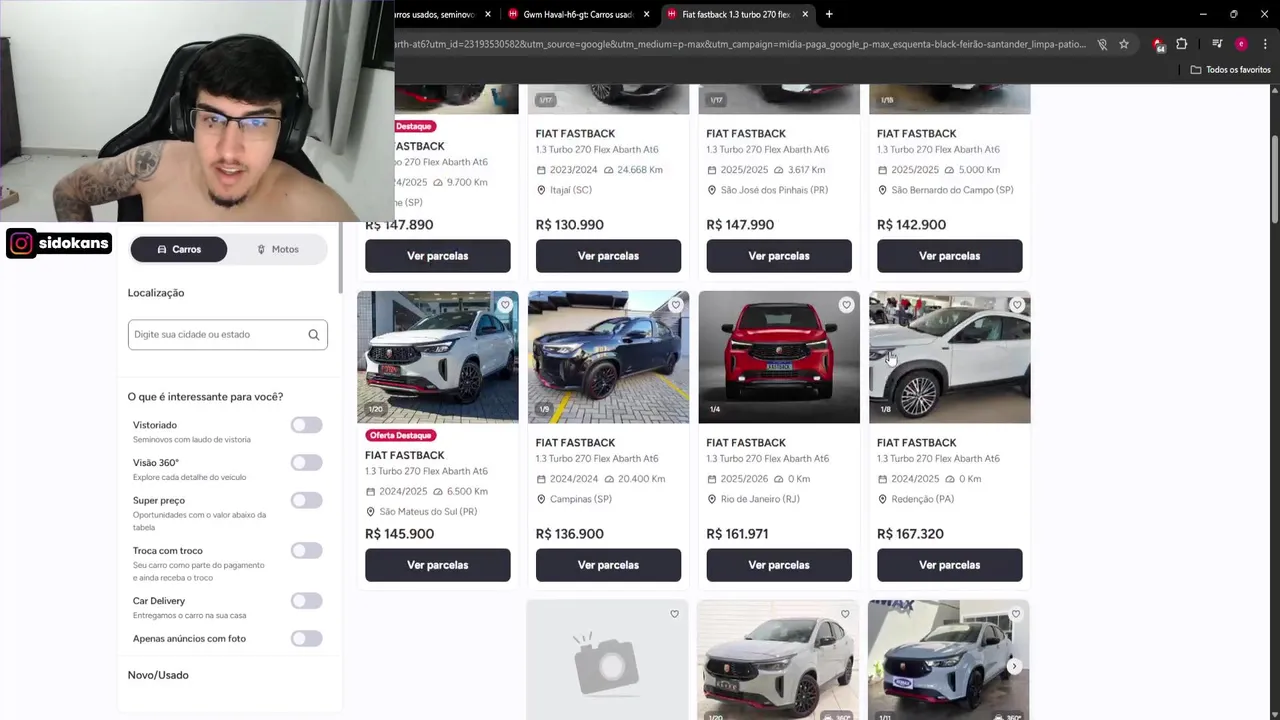This screenshot has height=720, width=1280.
Task: Favorite the Redenção Fastback listing
Action: (1017, 305)
